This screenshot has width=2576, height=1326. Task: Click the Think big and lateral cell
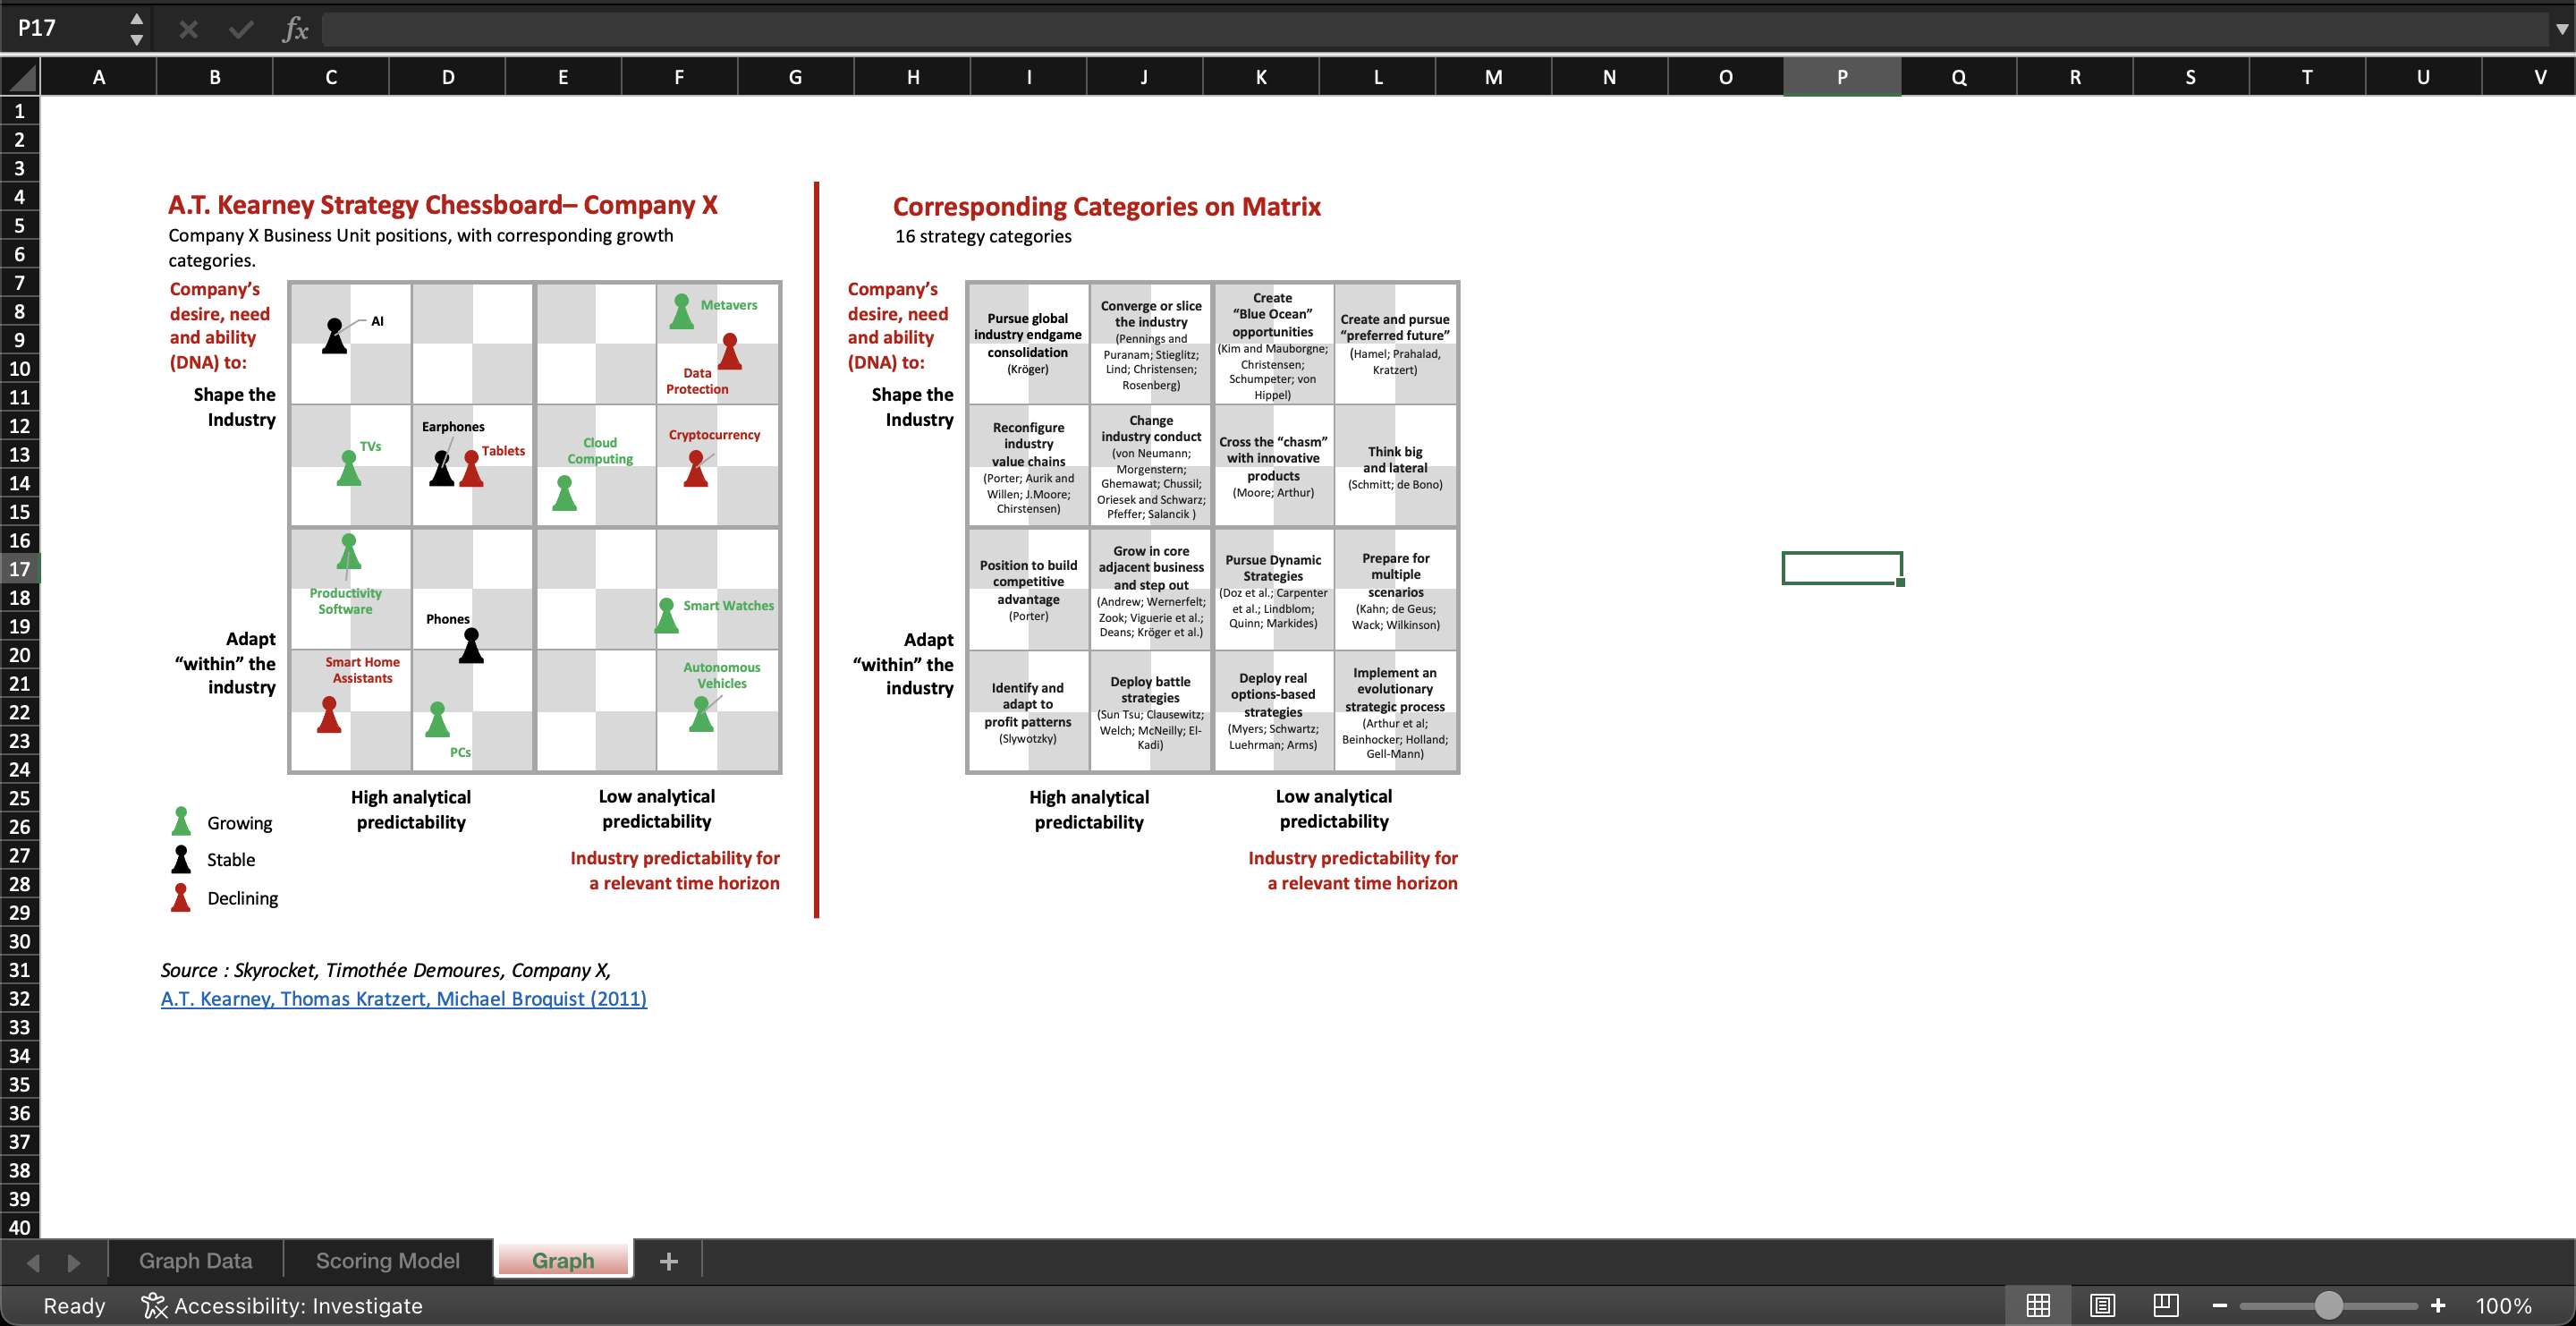tap(1395, 467)
